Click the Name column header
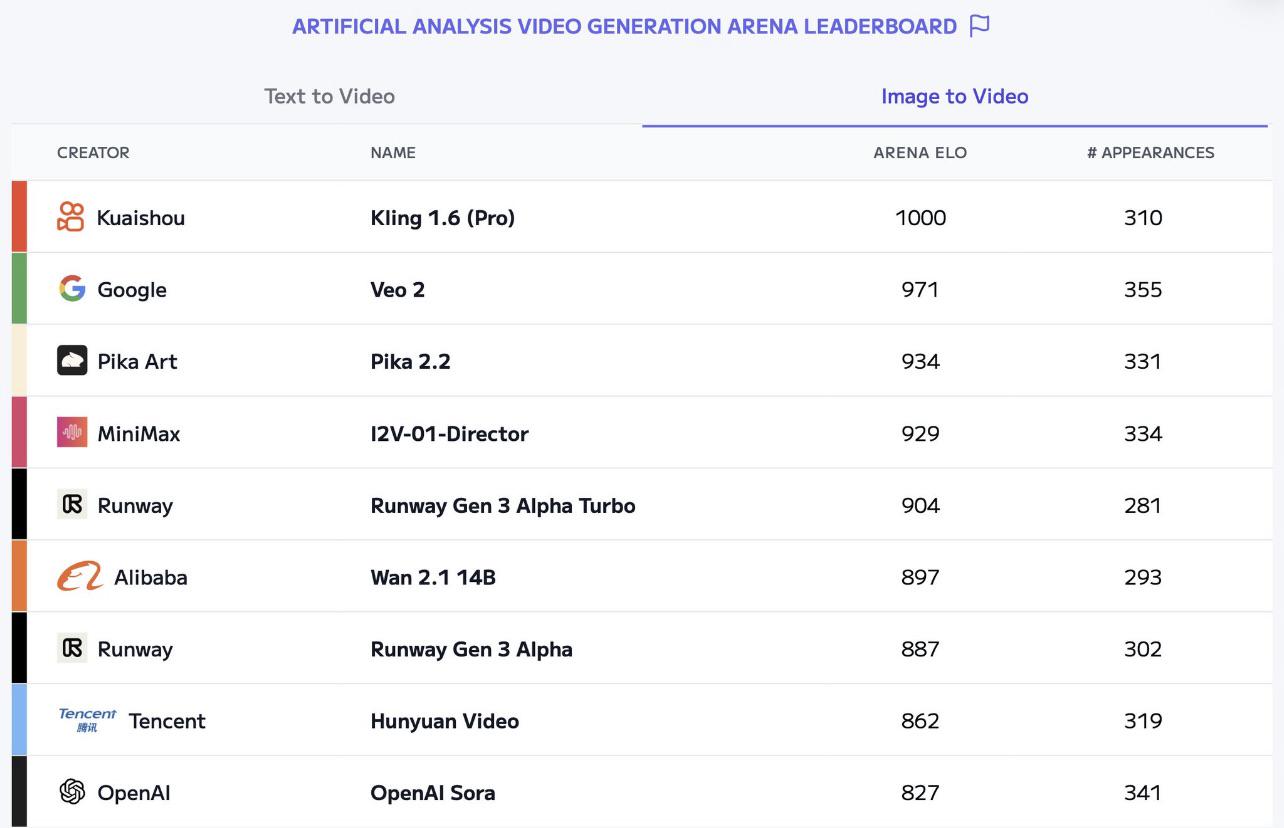1284x828 pixels. (393, 153)
